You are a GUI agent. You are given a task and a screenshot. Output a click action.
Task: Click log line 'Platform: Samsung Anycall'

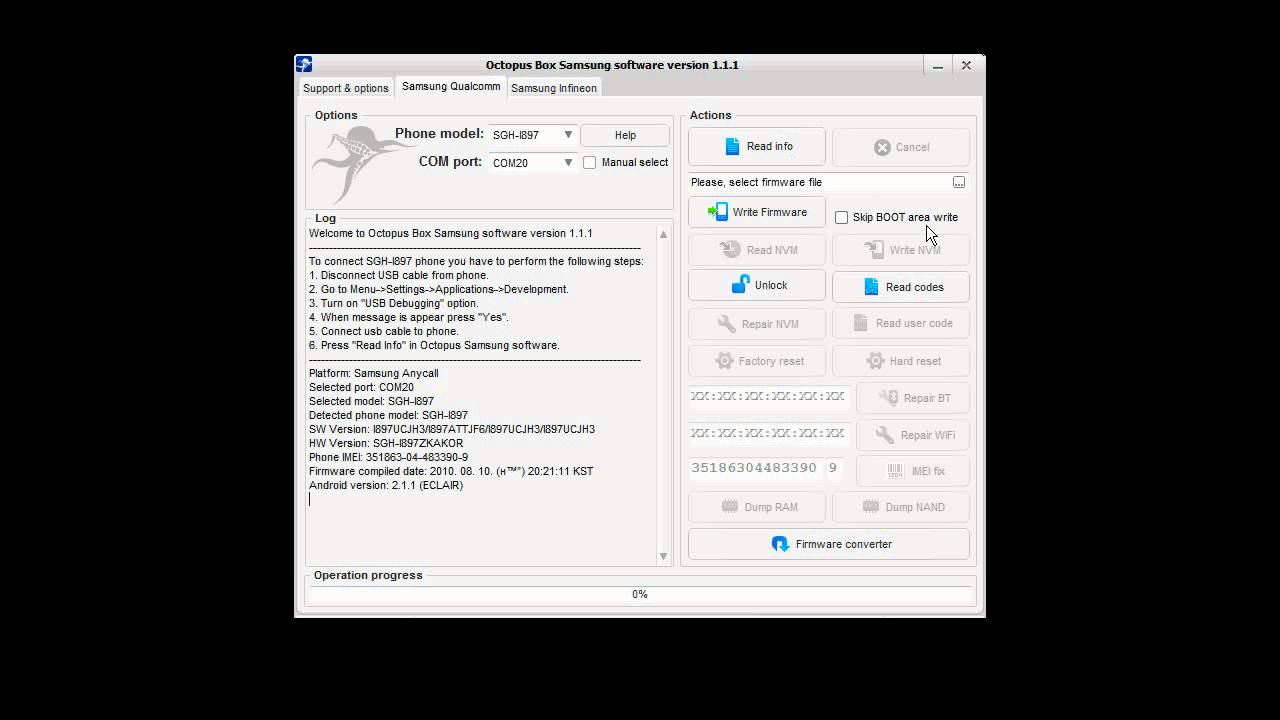coord(374,373)
